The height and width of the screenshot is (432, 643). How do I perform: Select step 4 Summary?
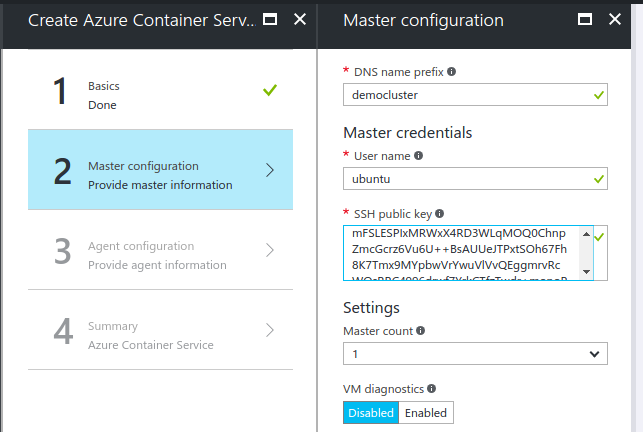tap(160, 330)
